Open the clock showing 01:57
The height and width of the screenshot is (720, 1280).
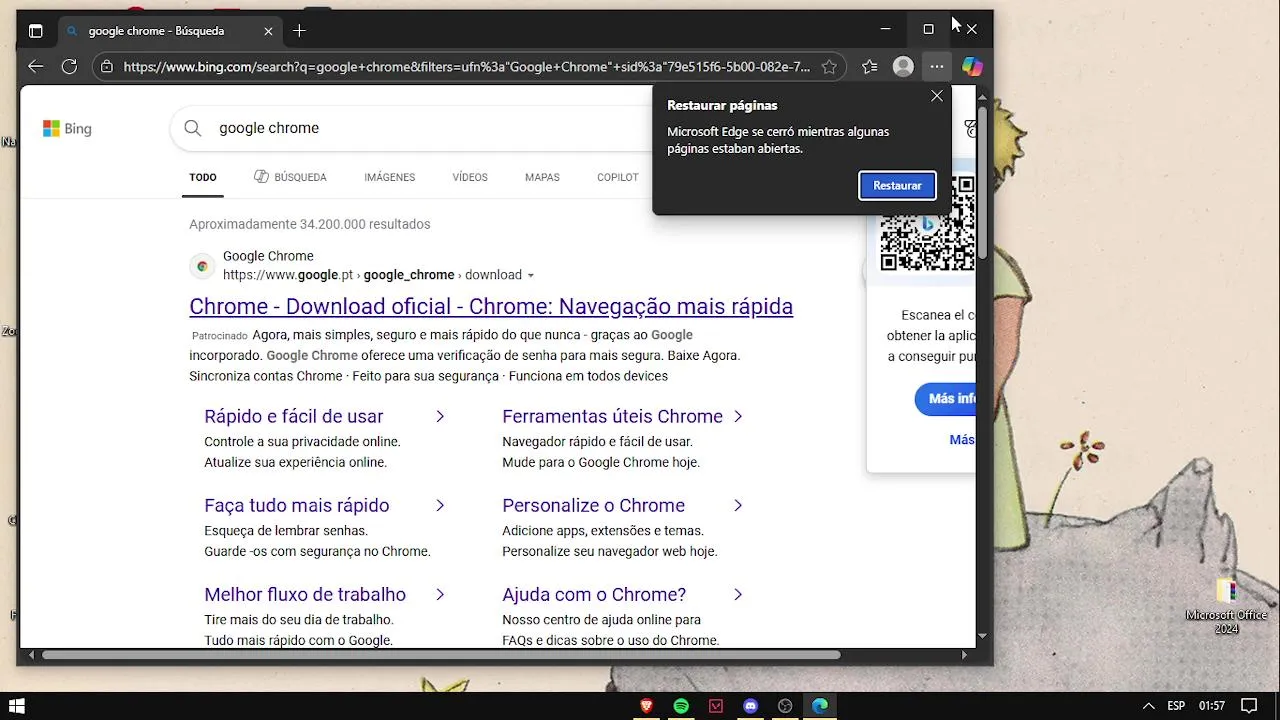pos(1212,706)
